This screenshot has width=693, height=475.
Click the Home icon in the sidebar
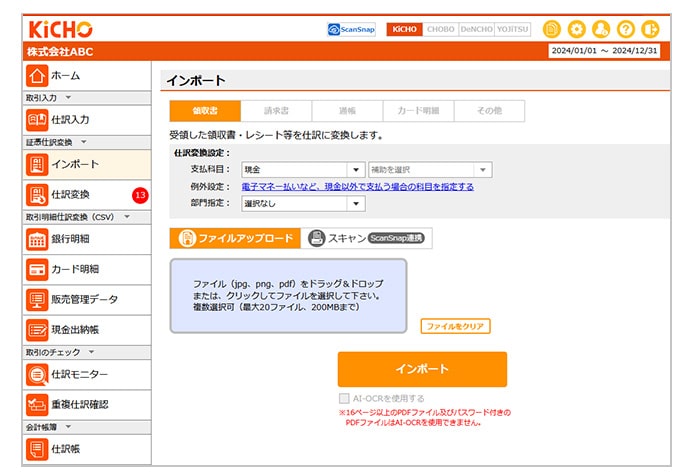(x=37, y=76)
